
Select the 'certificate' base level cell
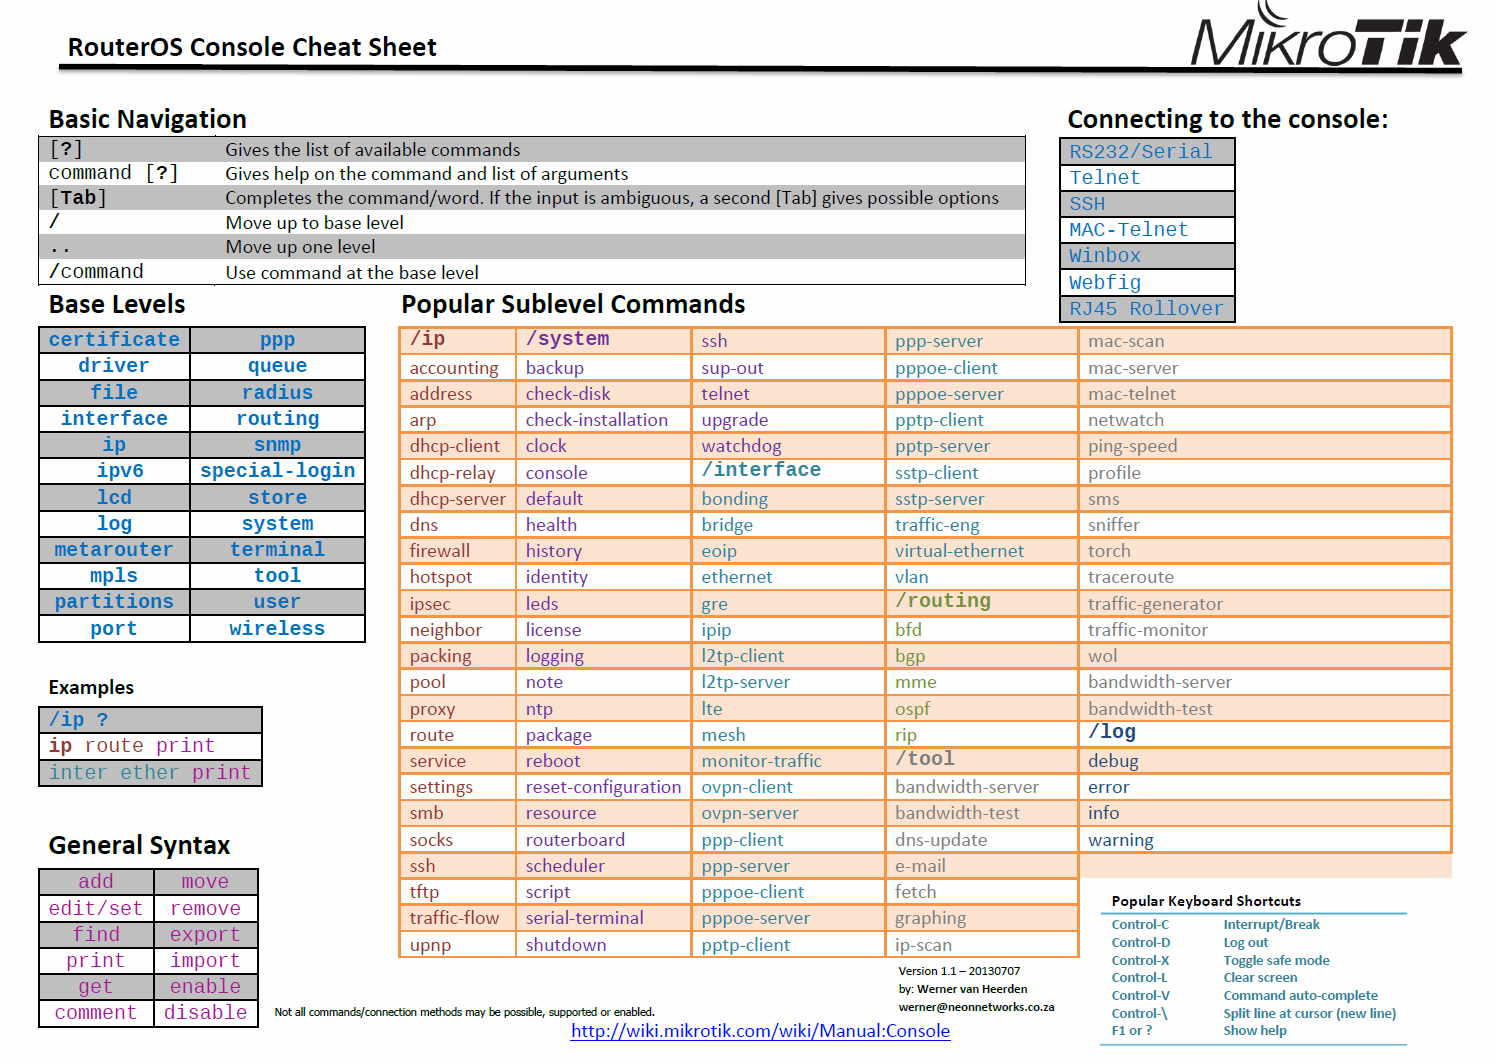tap(114, 340)
